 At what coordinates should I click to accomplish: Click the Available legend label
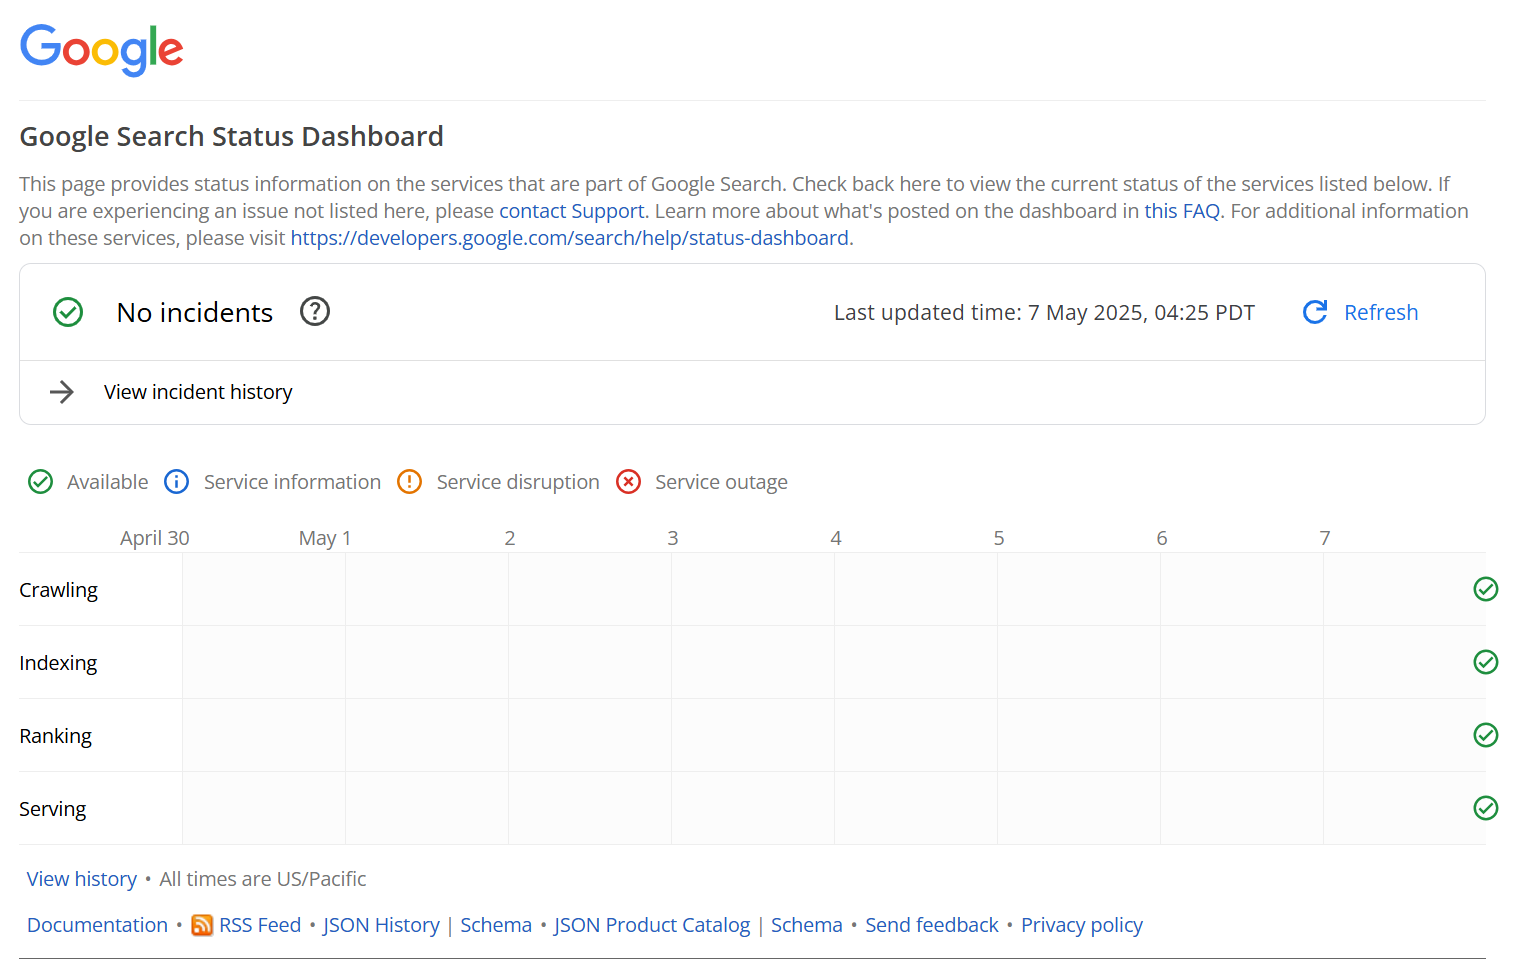[x=108, y=482]
